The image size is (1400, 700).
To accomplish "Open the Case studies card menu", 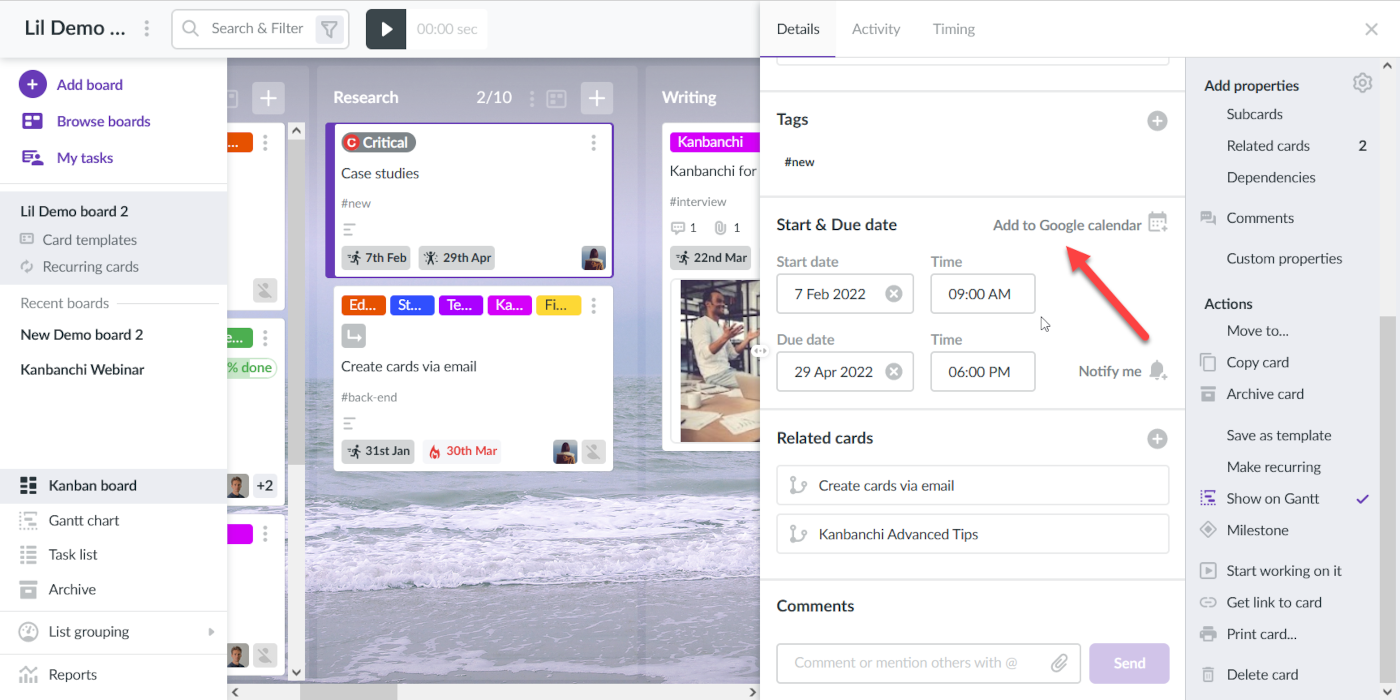I will coord(594,143).
